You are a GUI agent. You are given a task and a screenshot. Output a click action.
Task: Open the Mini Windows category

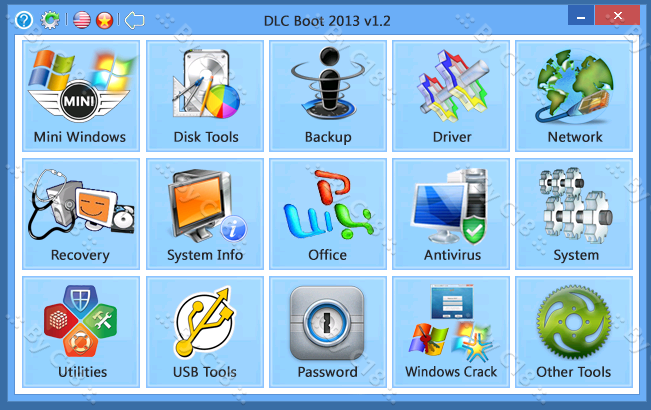[x=81, y=96]
